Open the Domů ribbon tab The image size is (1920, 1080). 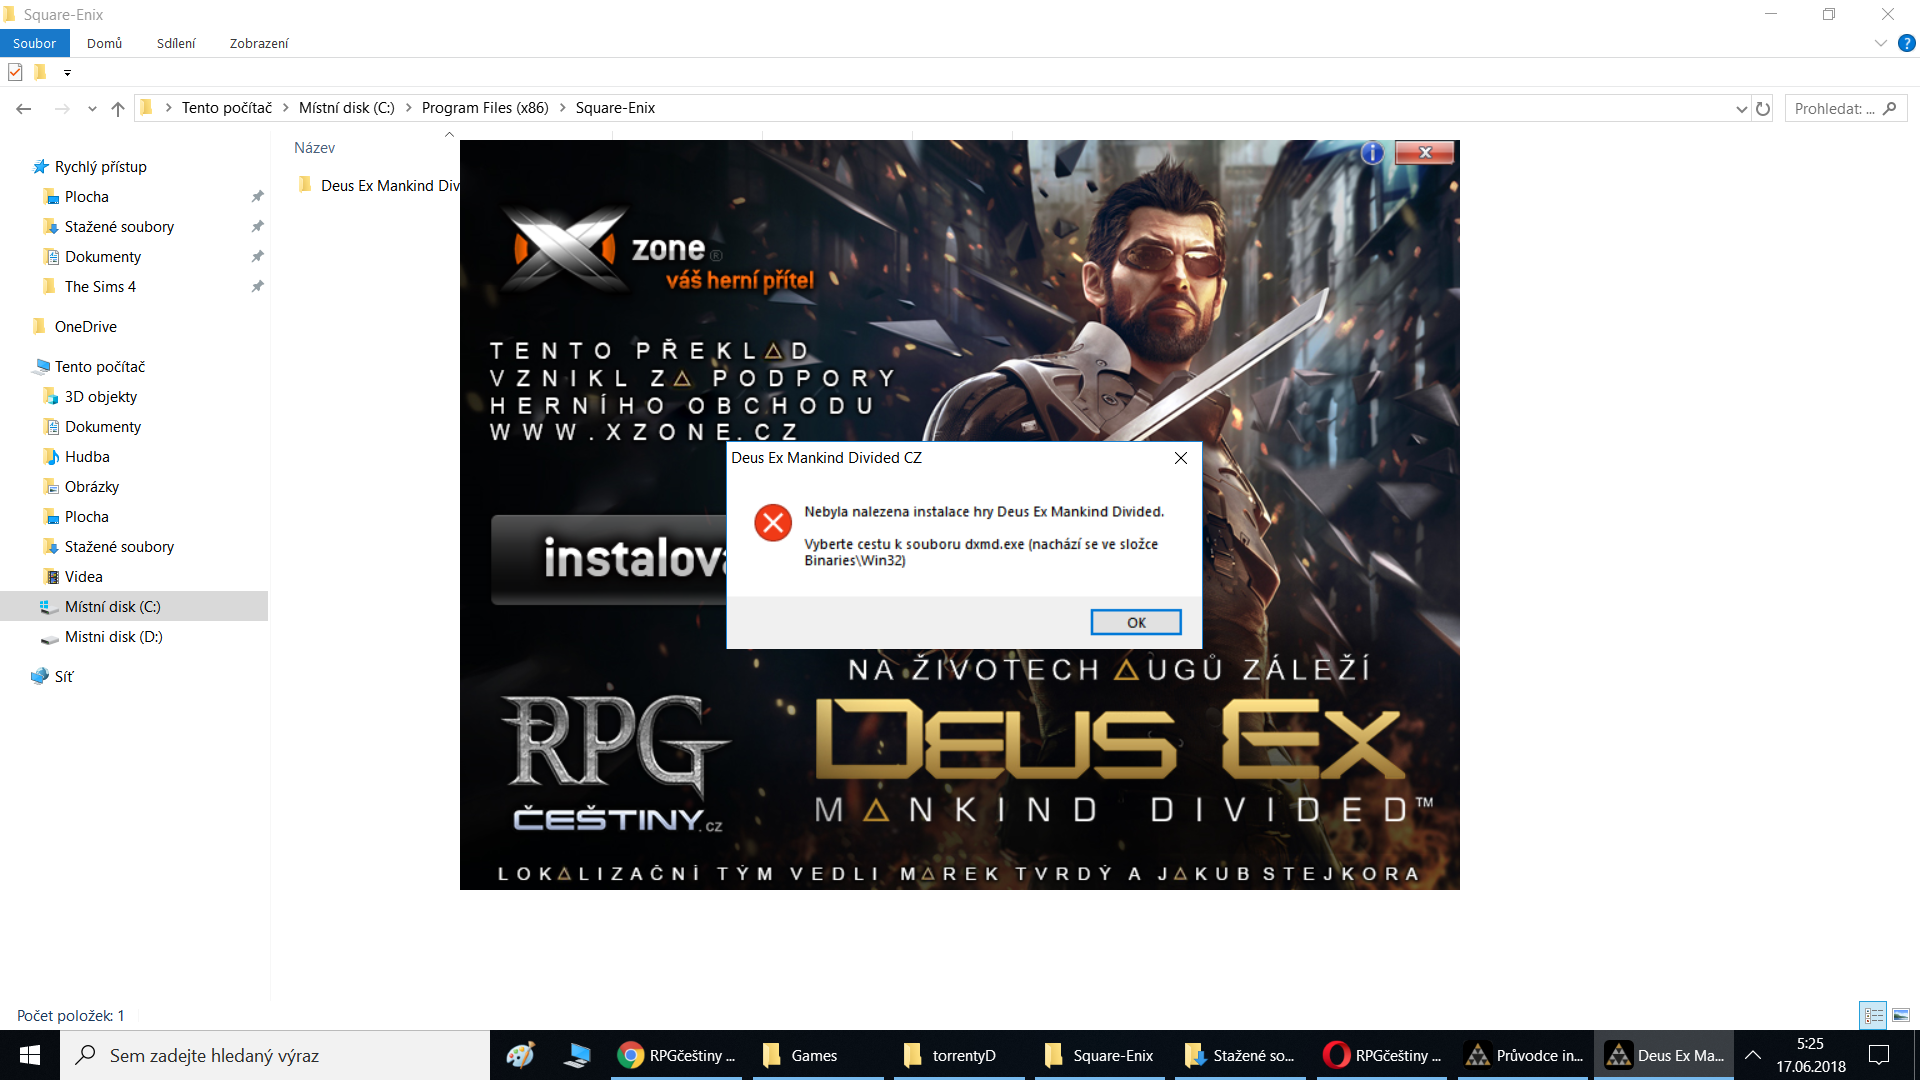104,43
